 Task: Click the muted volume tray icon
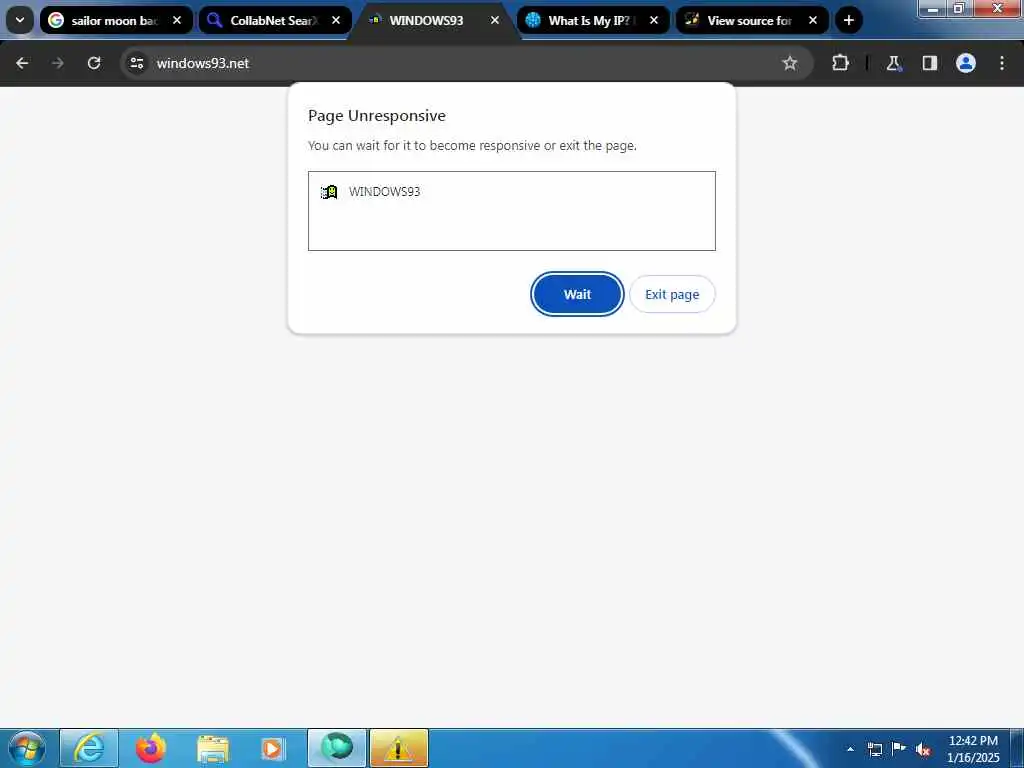coord(923,749)
